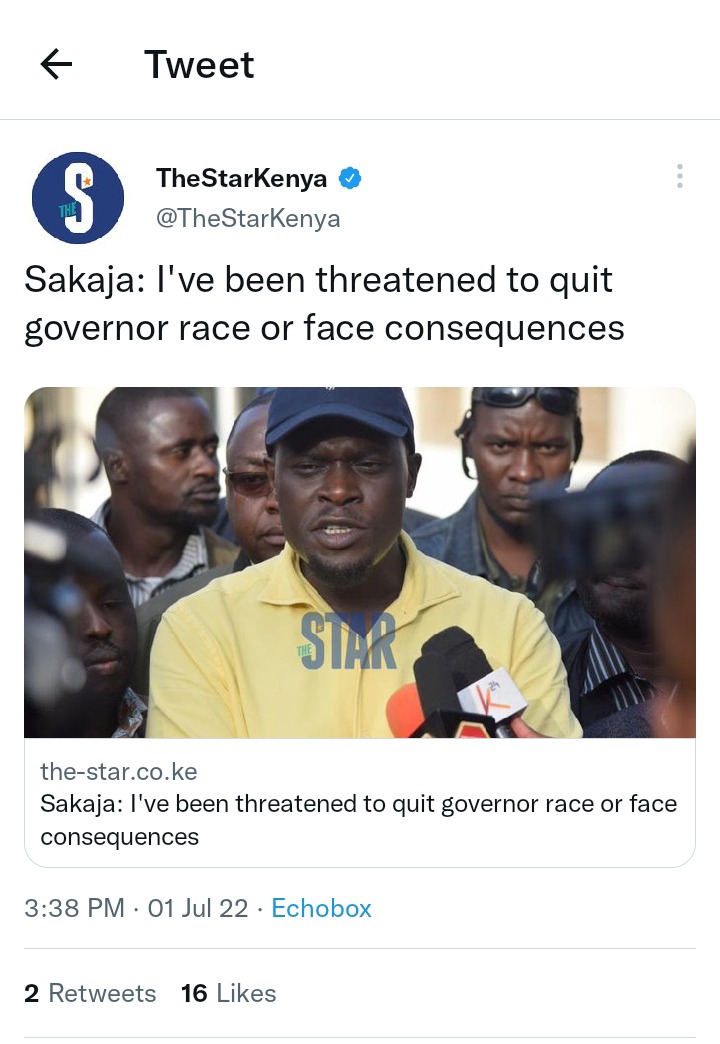View the 2 Retweets list

90,993
